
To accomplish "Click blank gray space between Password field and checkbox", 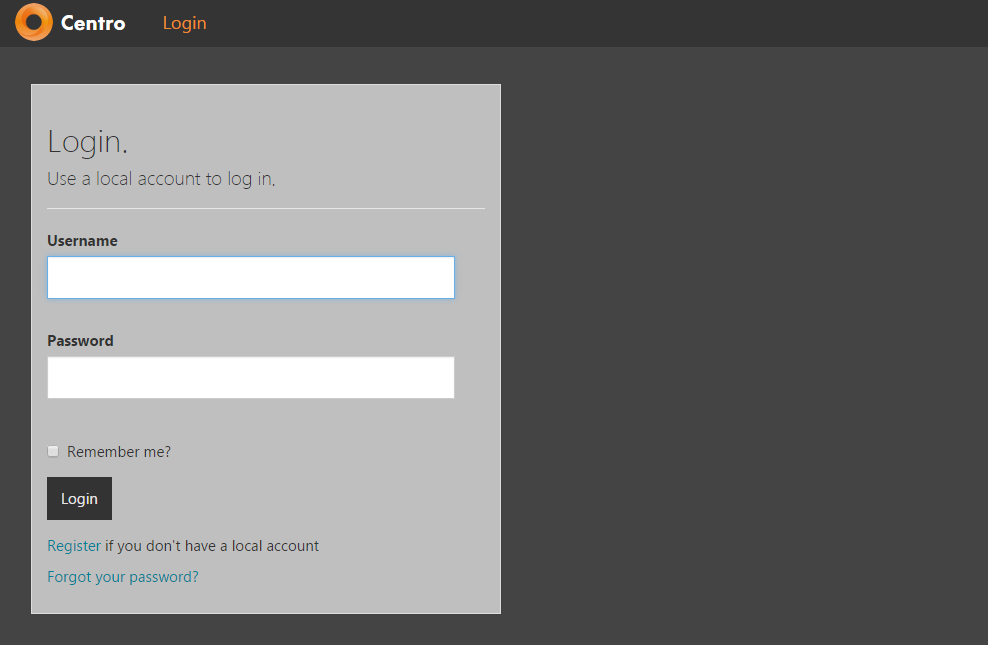I will pyautogui.click(x=250, y=420).
